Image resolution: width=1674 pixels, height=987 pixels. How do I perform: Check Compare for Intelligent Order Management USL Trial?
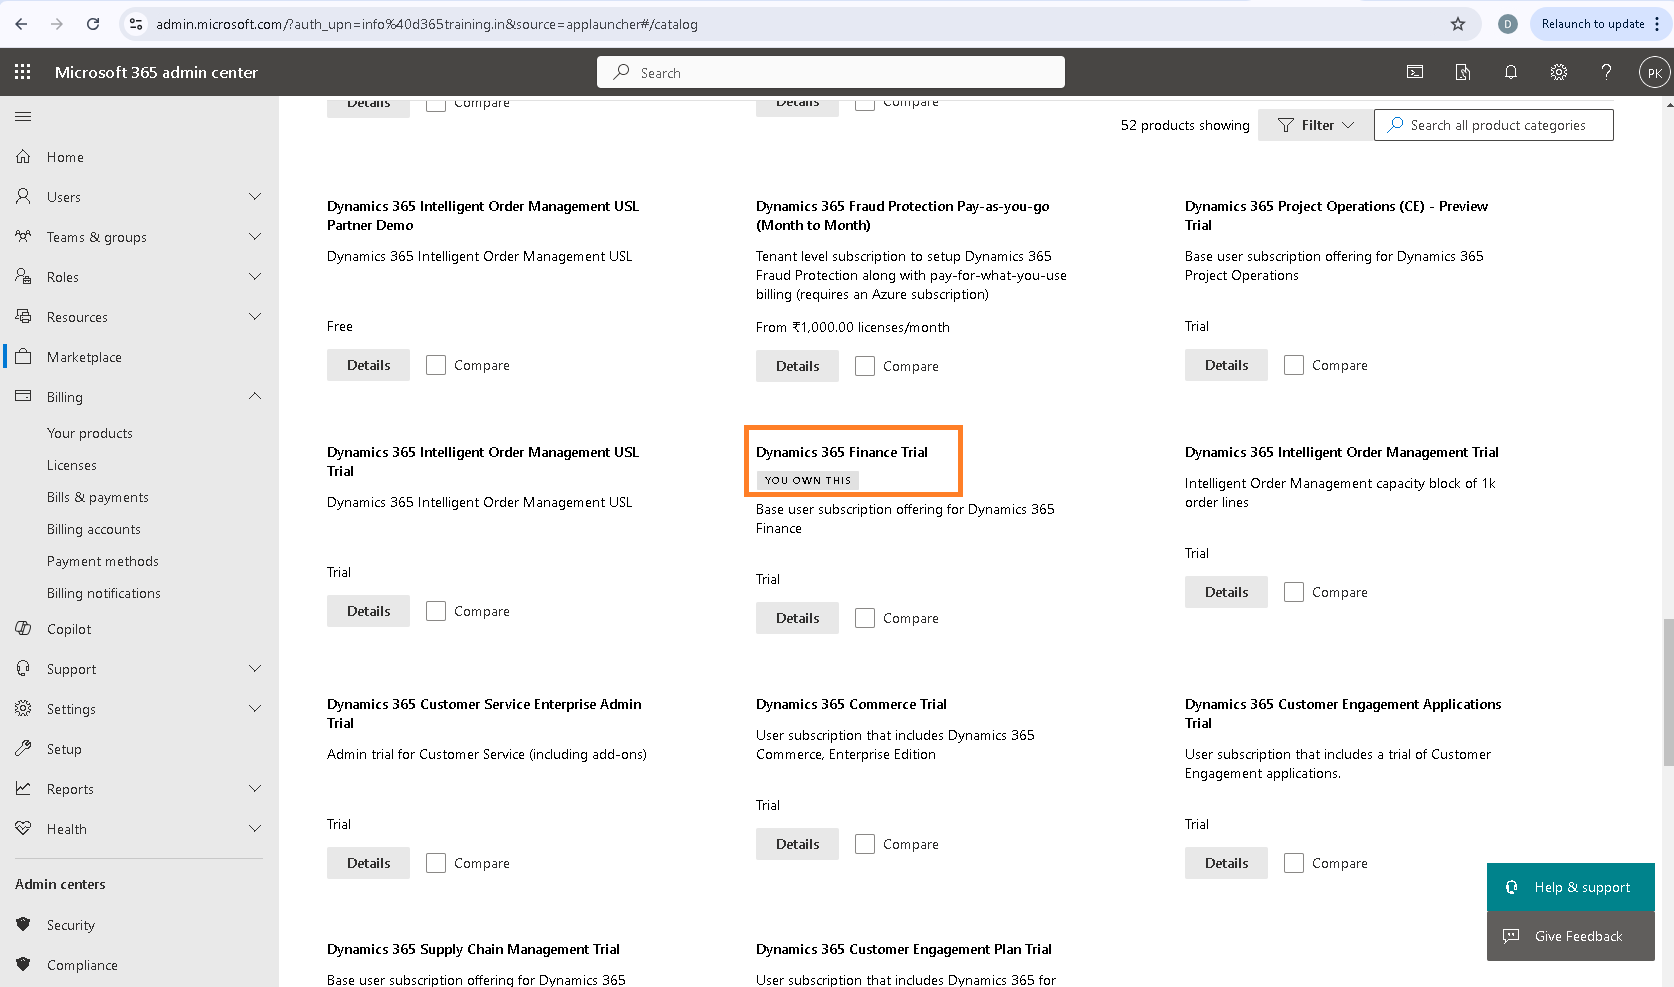[x=436, y=611]
